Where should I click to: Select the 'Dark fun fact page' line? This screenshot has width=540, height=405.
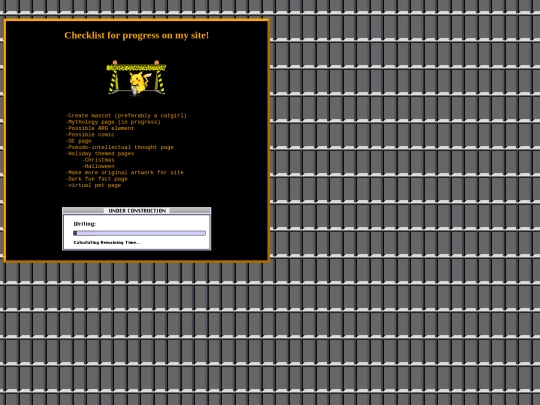pyautogui.click(x=96, y=179)
